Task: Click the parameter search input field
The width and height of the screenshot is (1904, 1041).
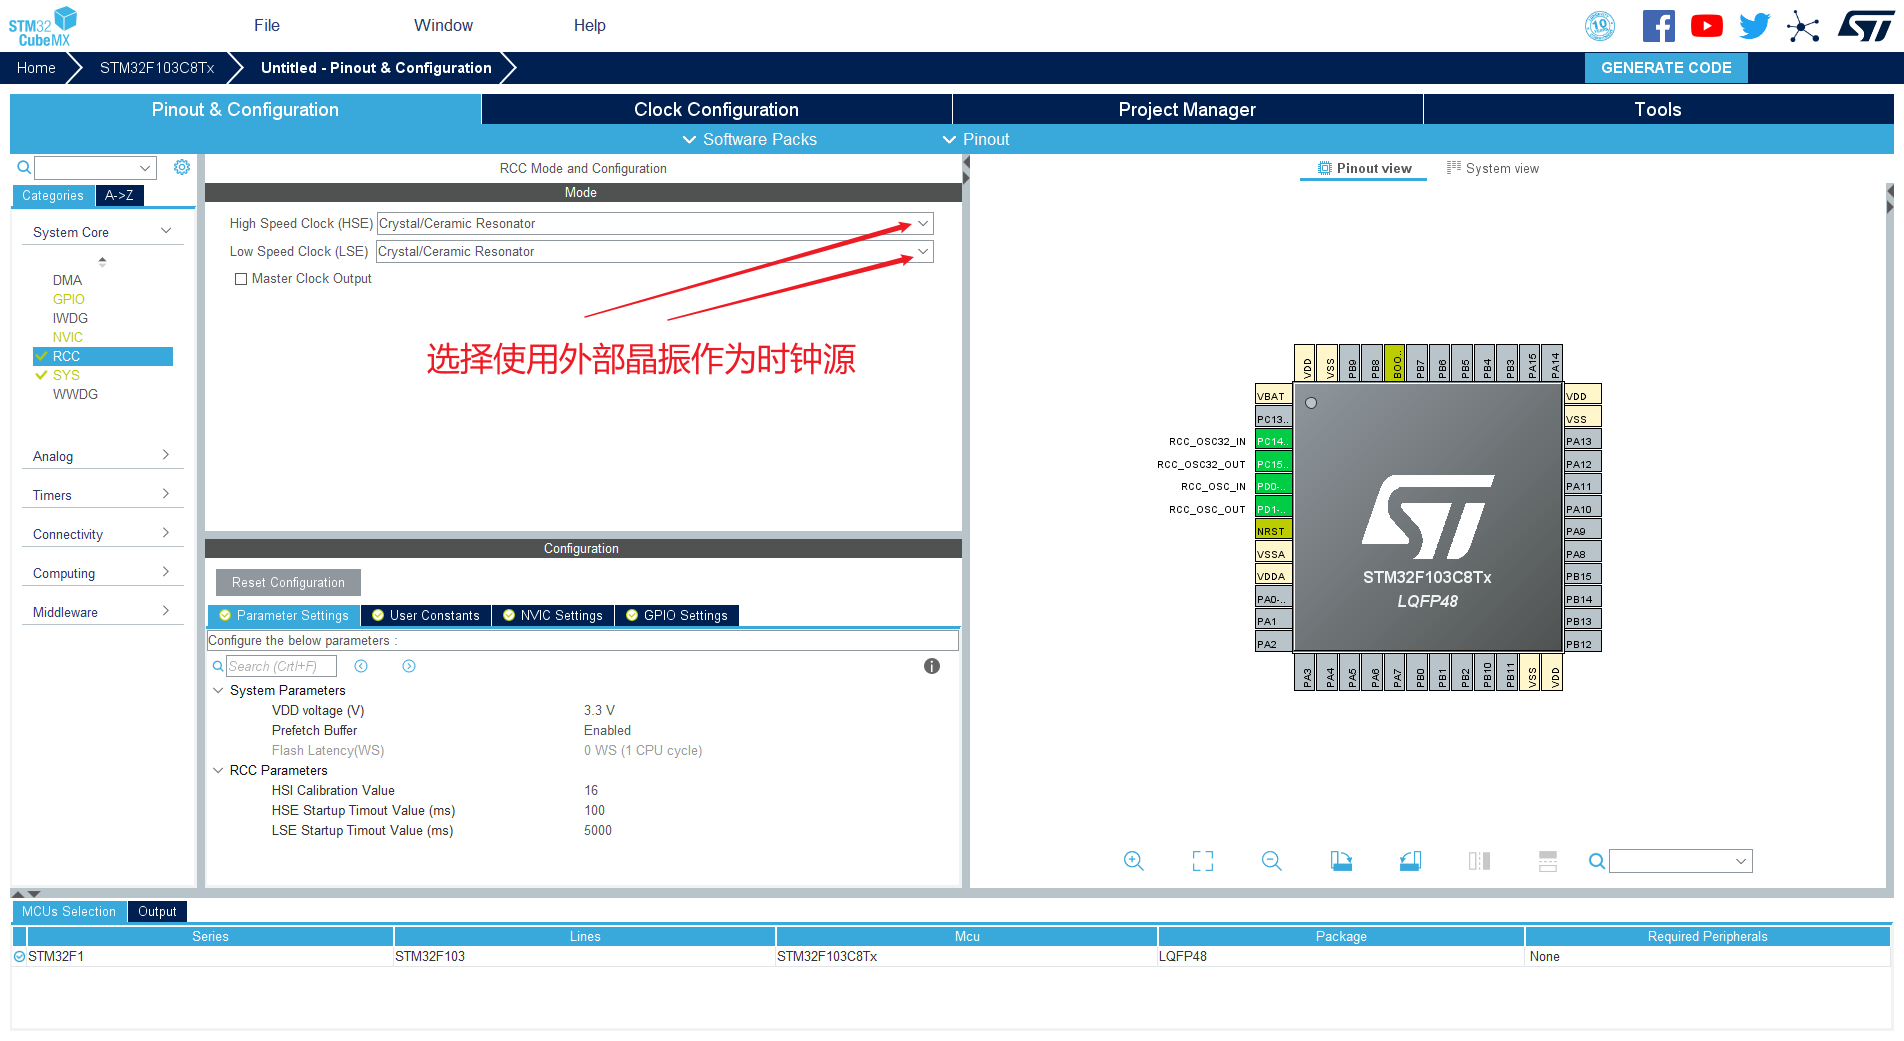Action: coord(281,666)
